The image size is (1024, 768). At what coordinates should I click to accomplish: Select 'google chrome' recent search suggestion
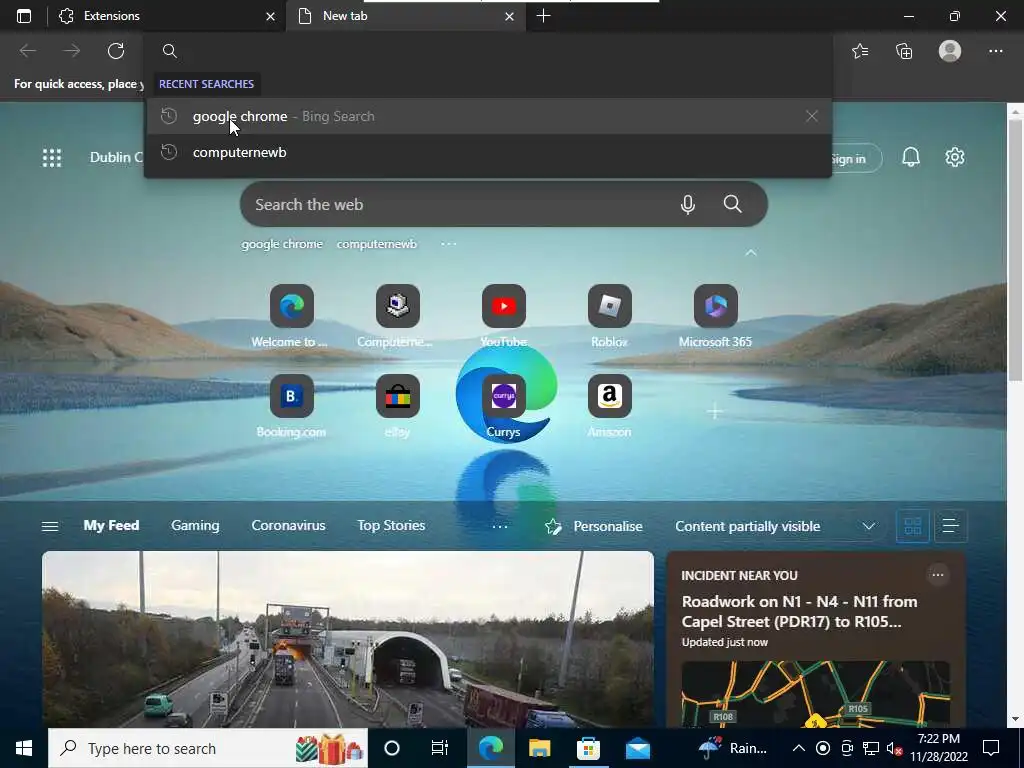click(x=487, y=116)
